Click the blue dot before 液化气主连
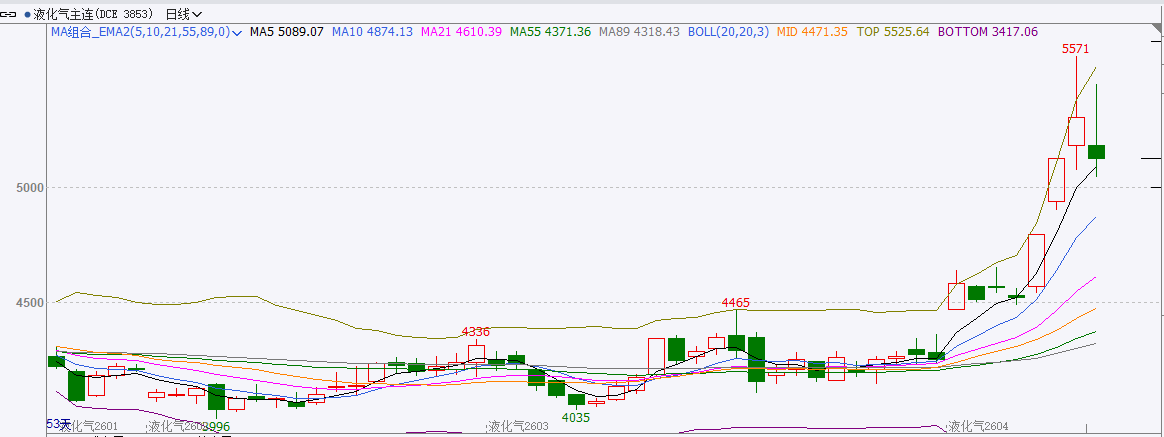 pos(27,14)
